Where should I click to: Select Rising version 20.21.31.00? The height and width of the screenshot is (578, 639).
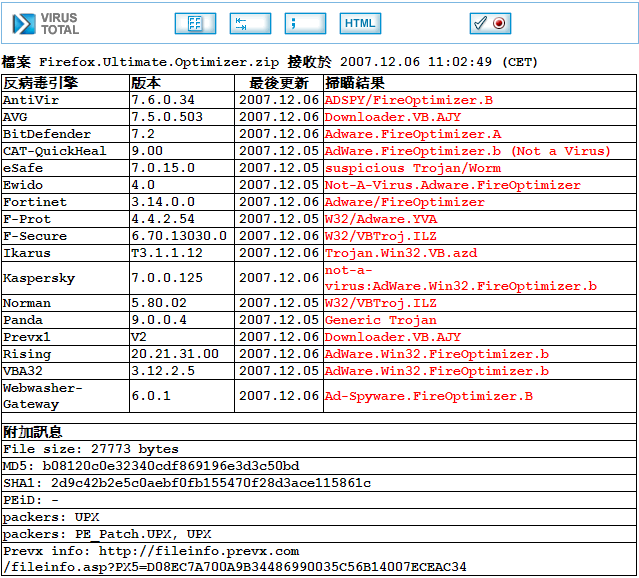click(175, 354)
